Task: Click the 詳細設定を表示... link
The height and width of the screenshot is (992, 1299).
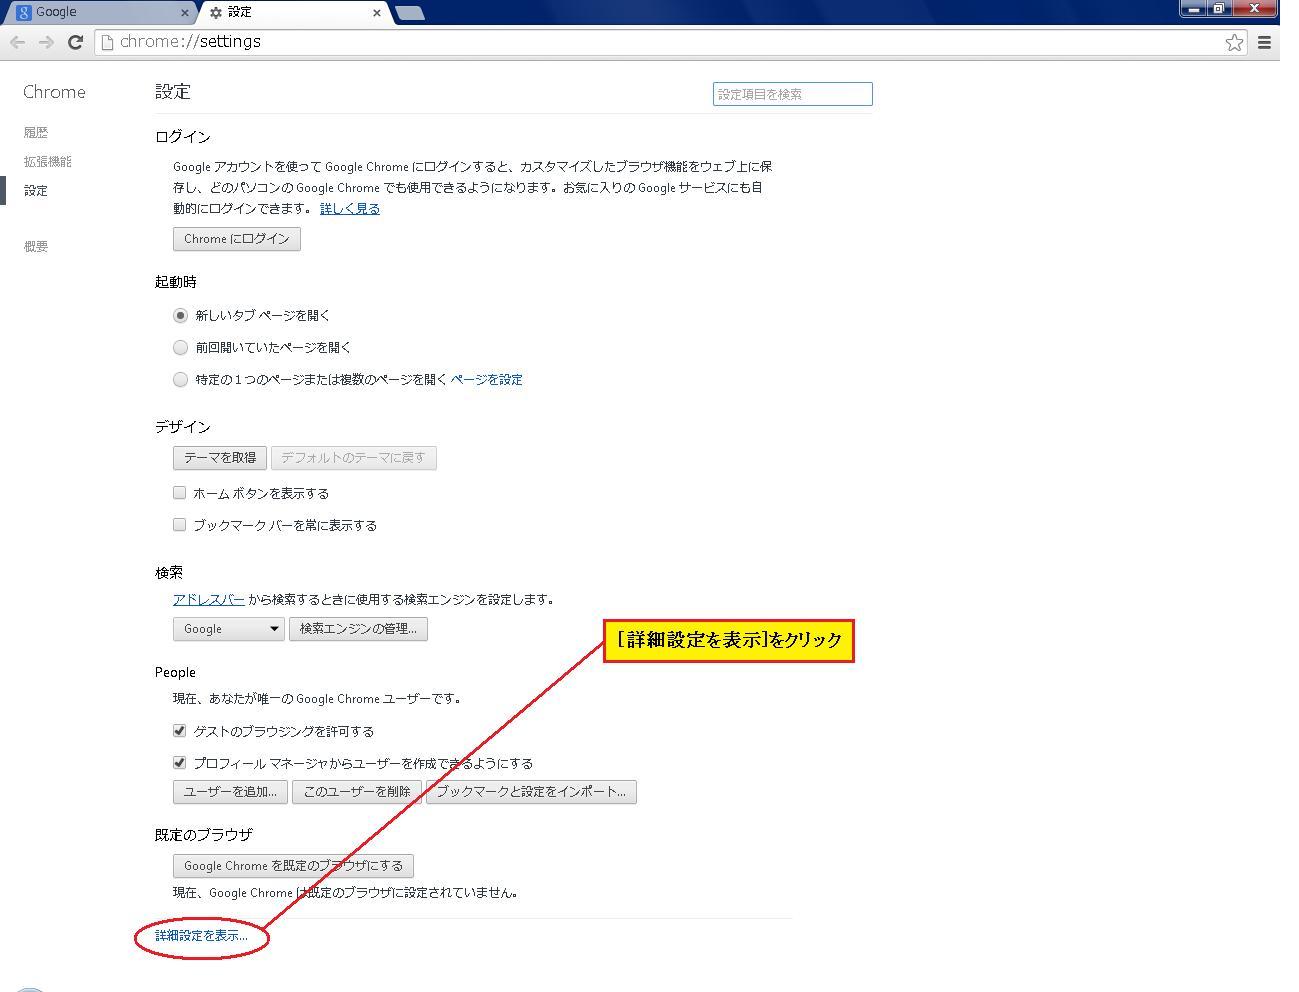Action: [x=201, y=936]
